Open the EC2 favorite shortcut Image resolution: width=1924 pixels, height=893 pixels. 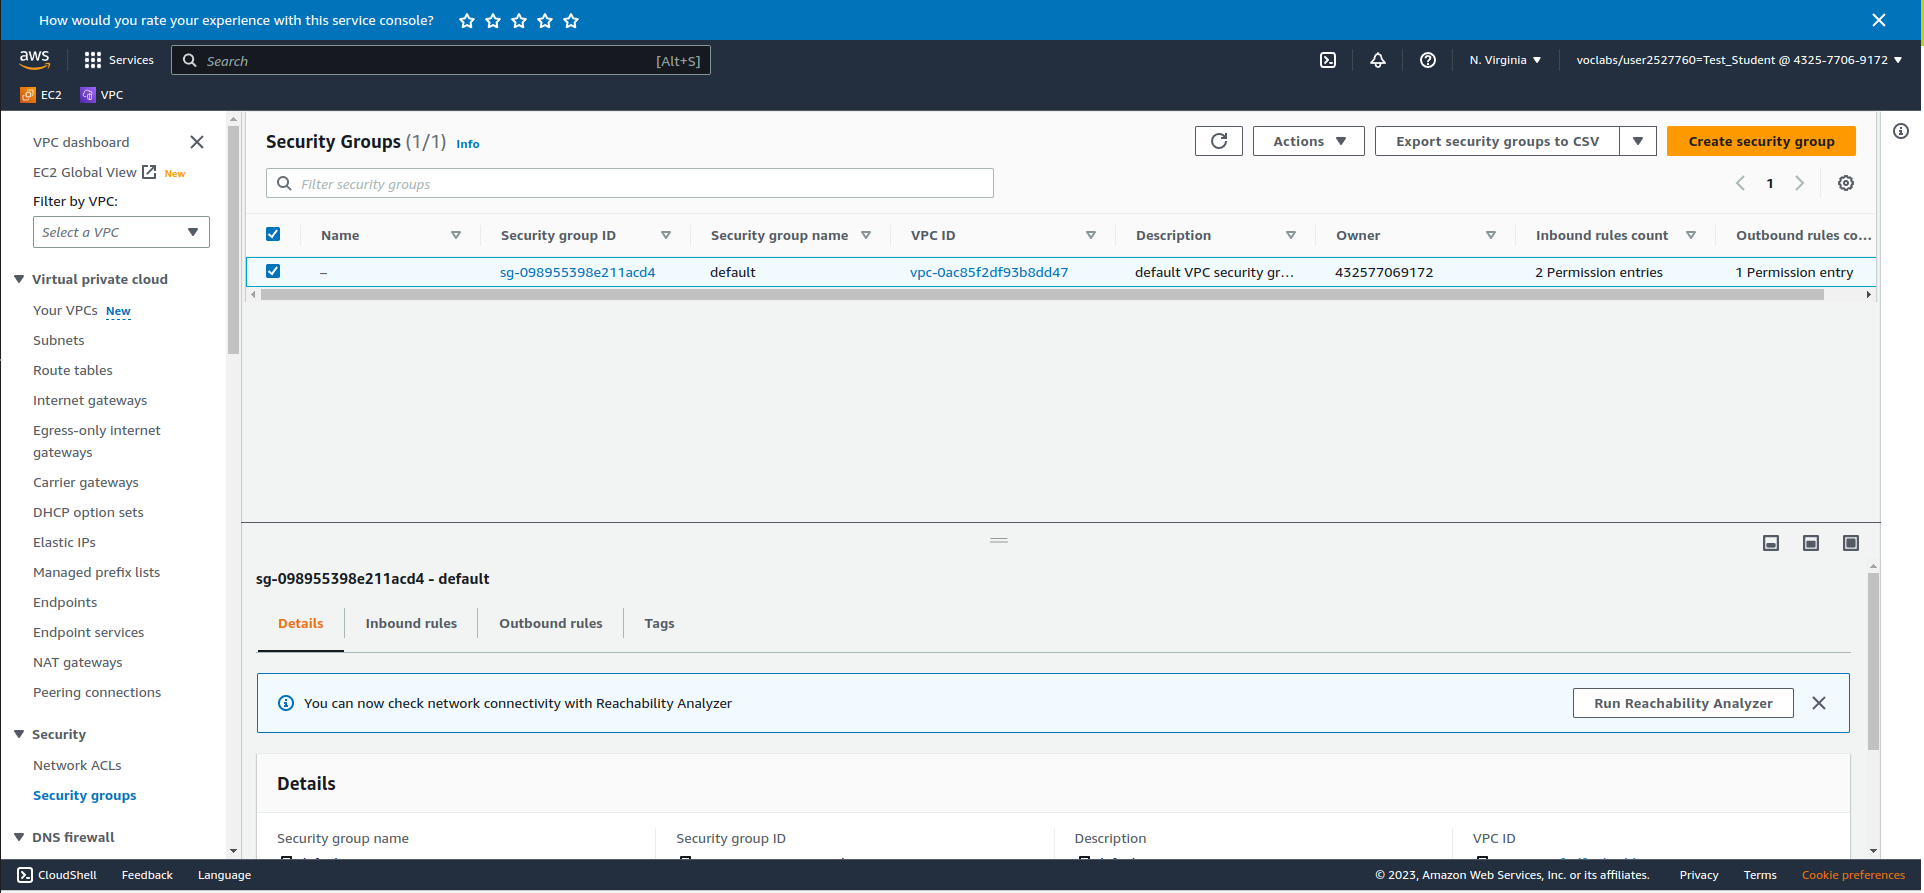coord(41,95)
